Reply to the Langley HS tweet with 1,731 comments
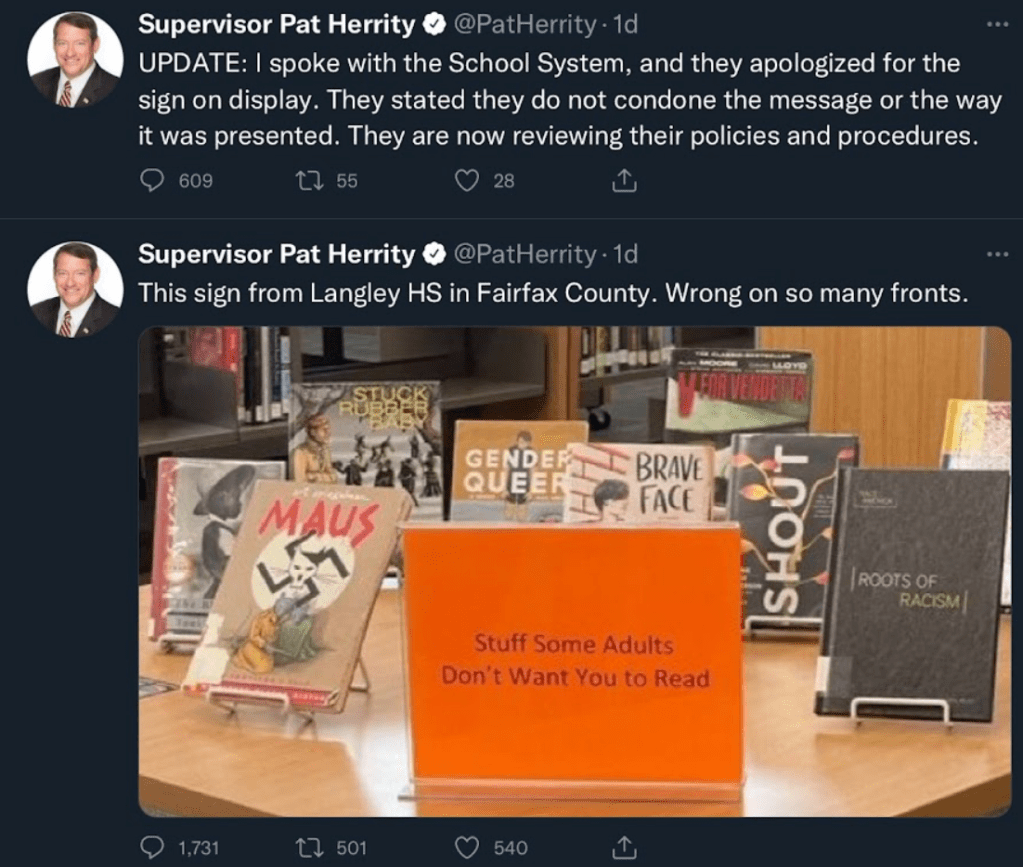The width and height of the screenshot is (1023, 867). point(153,847)
